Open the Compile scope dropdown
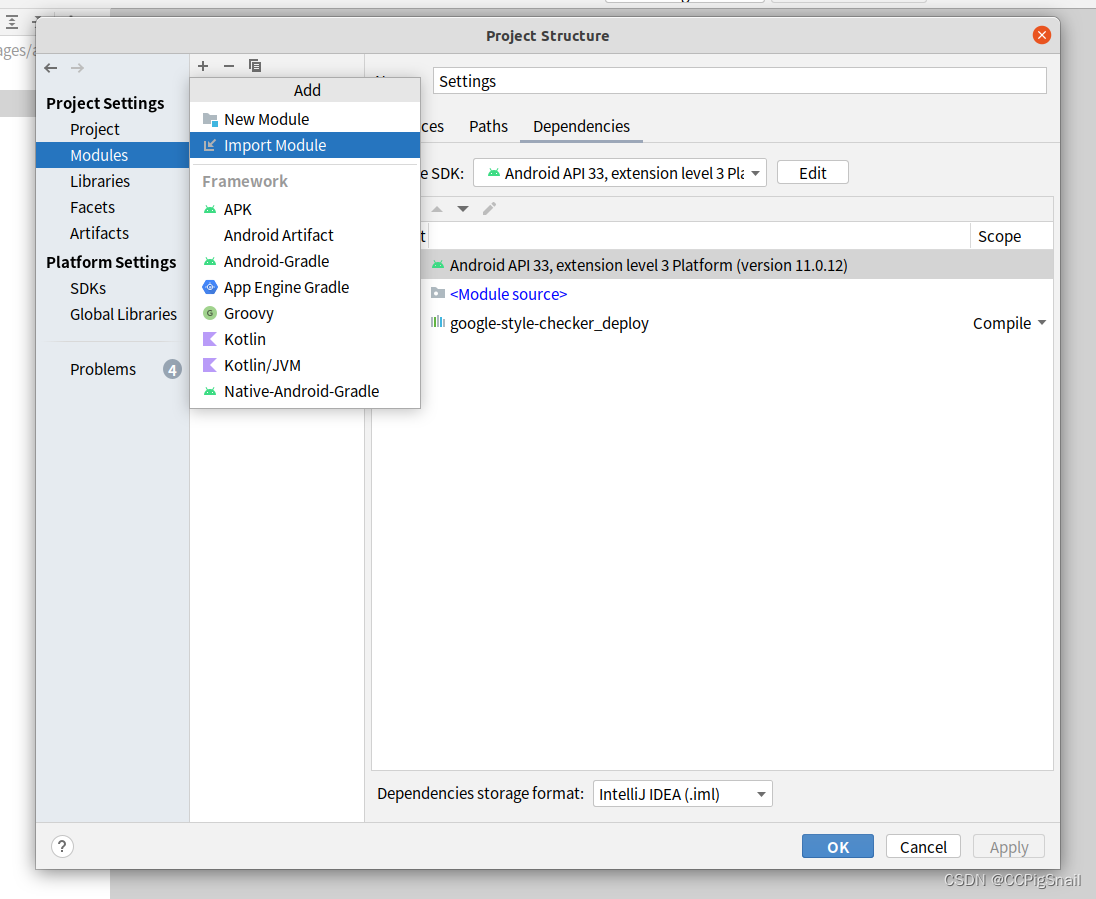This screenshot has height=899, width=1096. (x=1009, y=324)
